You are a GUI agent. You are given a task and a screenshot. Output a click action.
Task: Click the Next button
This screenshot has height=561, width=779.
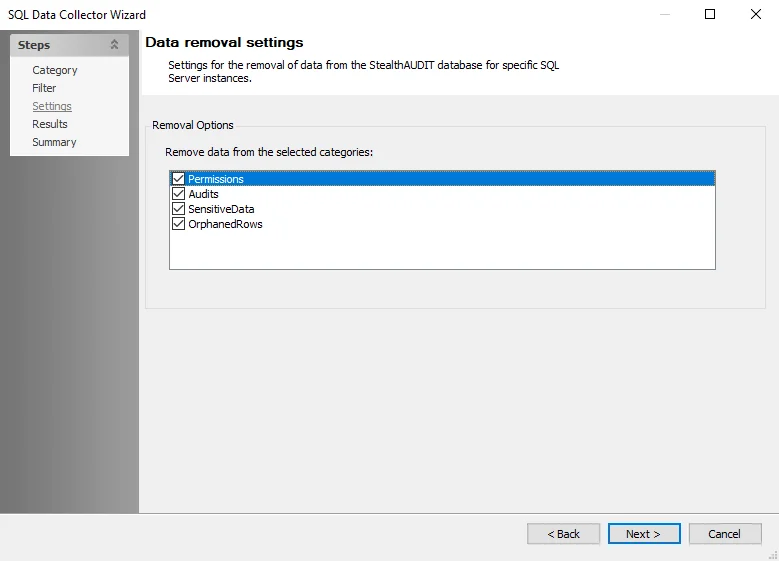click(644, 534)
